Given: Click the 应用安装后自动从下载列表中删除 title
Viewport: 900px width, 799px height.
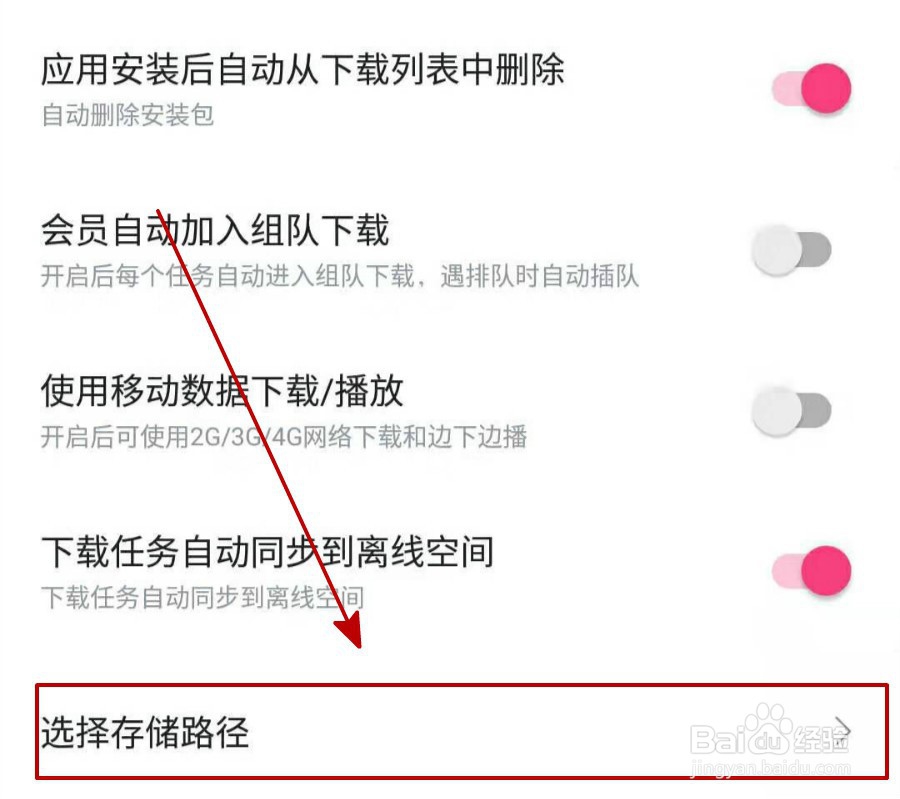Looking at the screenshot, I should 302,69.
